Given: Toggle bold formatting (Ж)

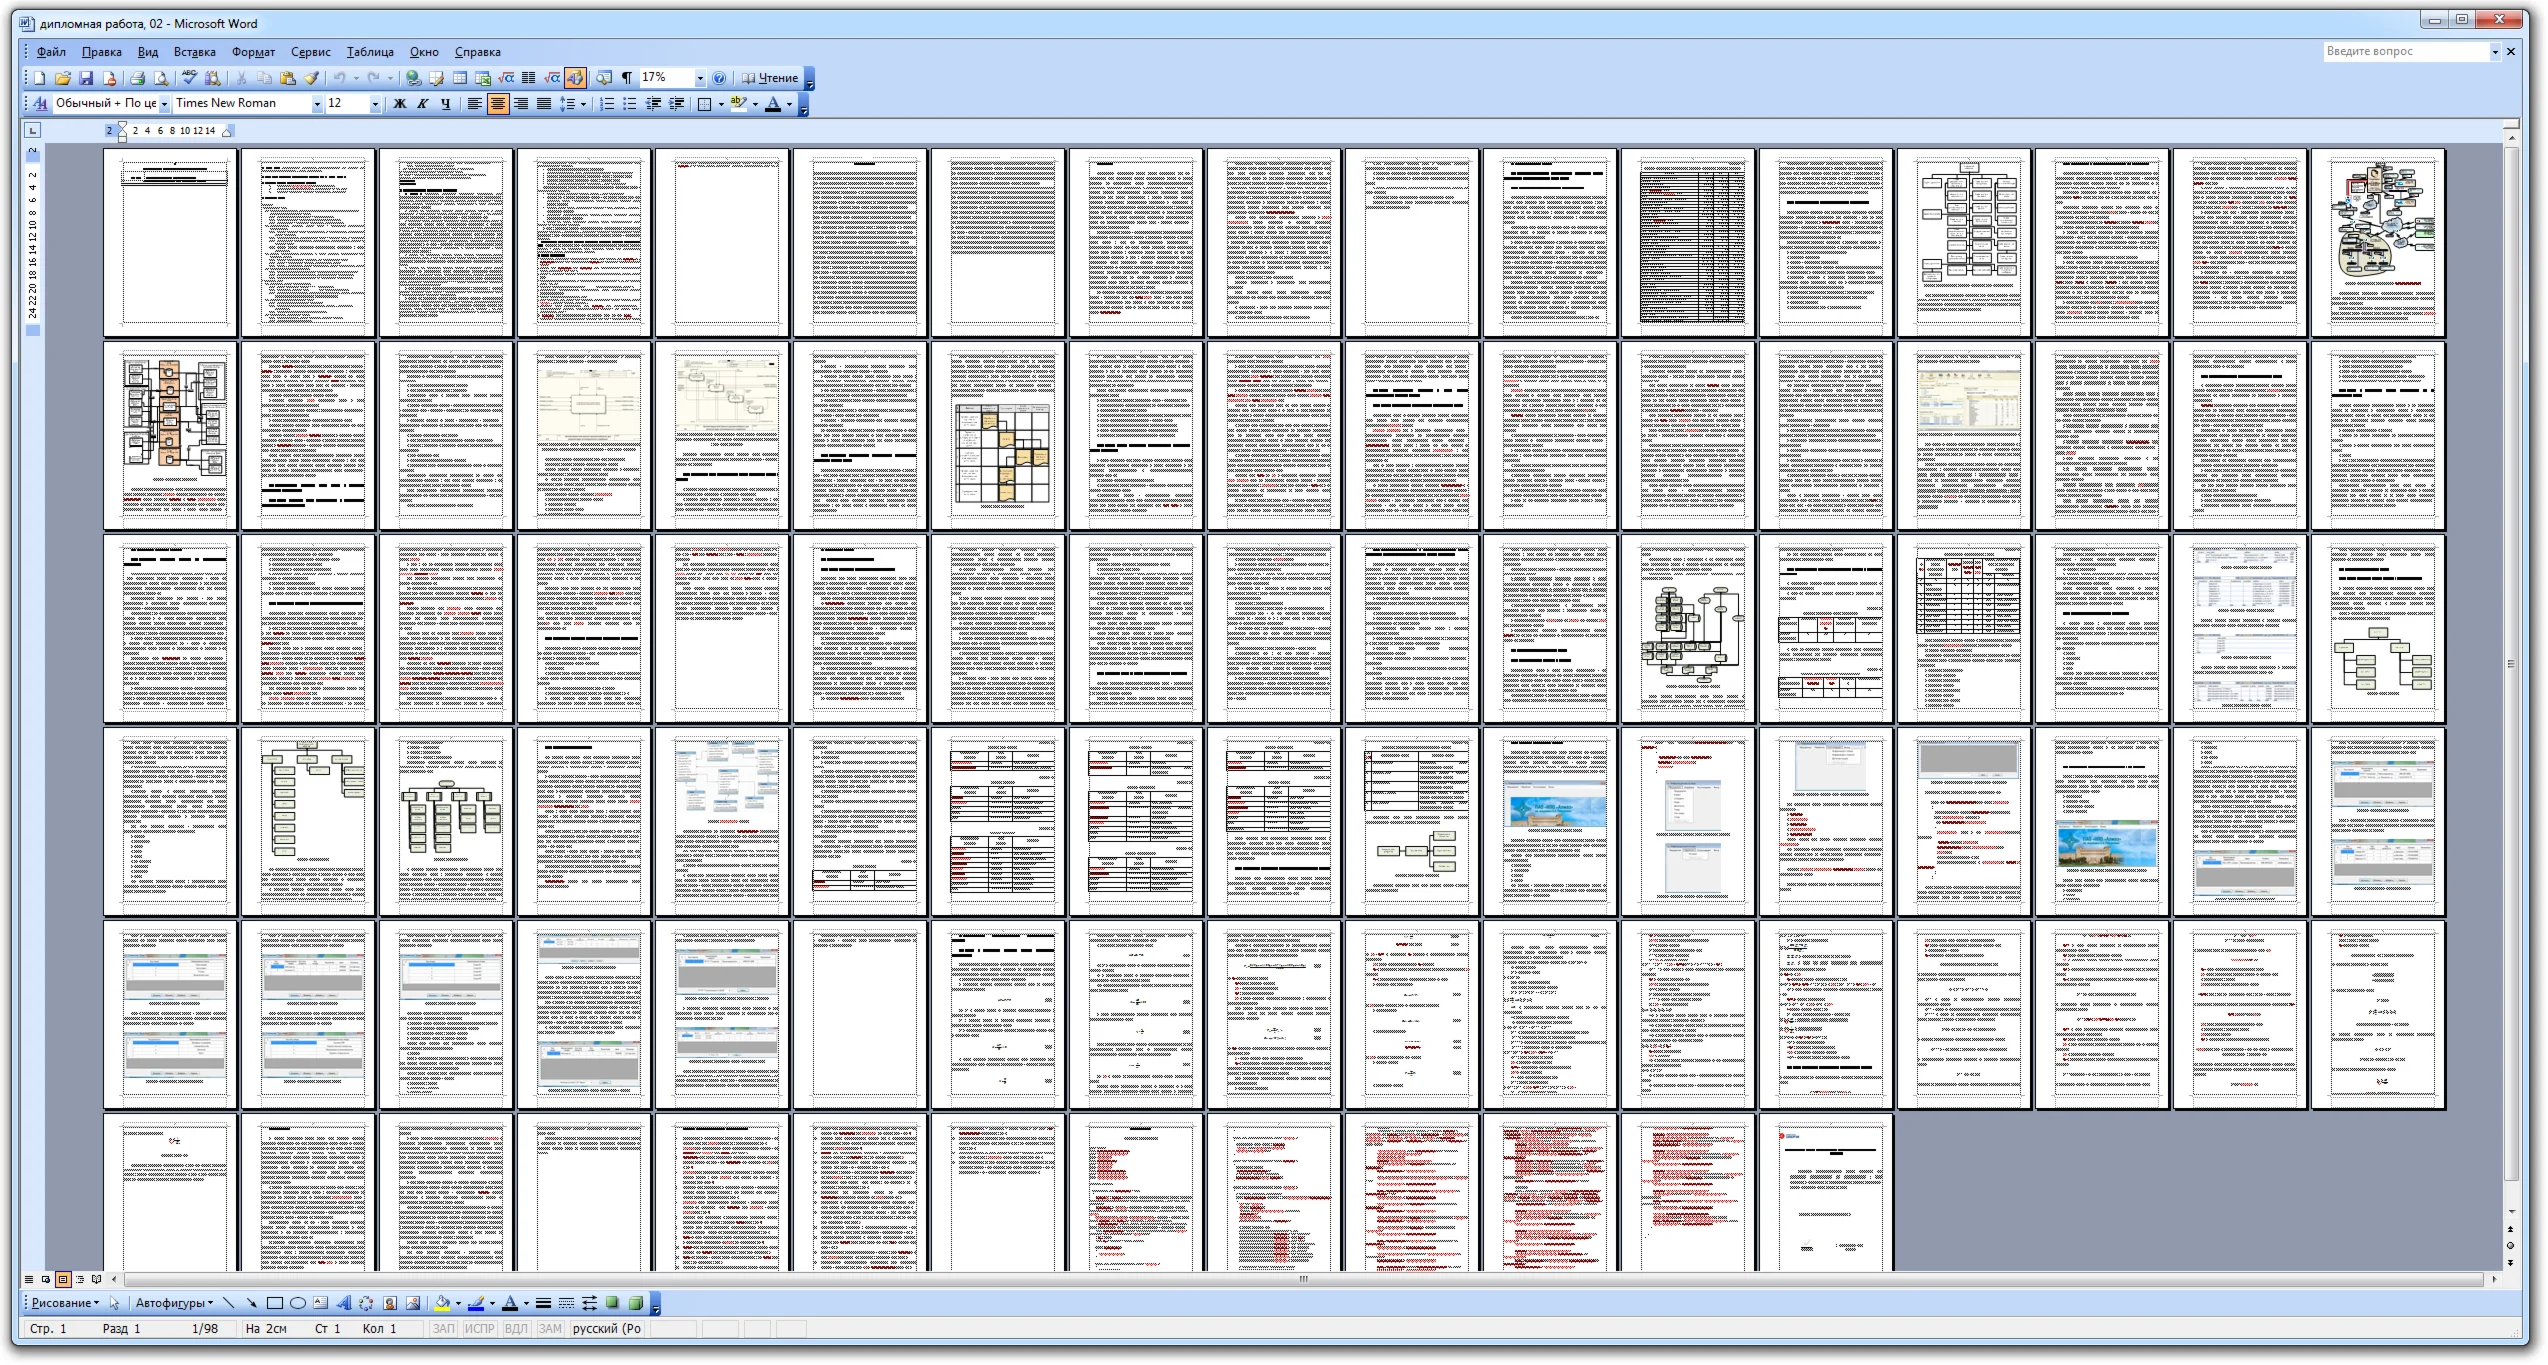Looking at the screenshot, I should coord(400,104).
